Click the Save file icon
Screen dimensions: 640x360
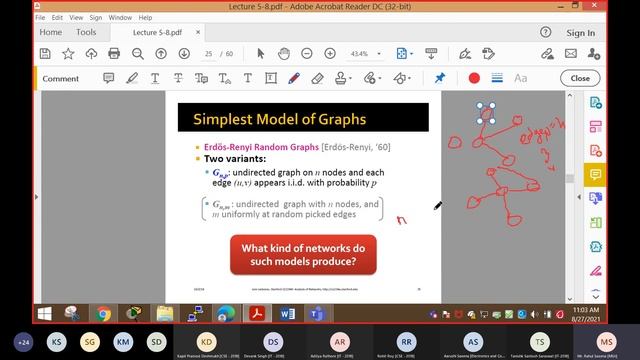coord(45,53)
